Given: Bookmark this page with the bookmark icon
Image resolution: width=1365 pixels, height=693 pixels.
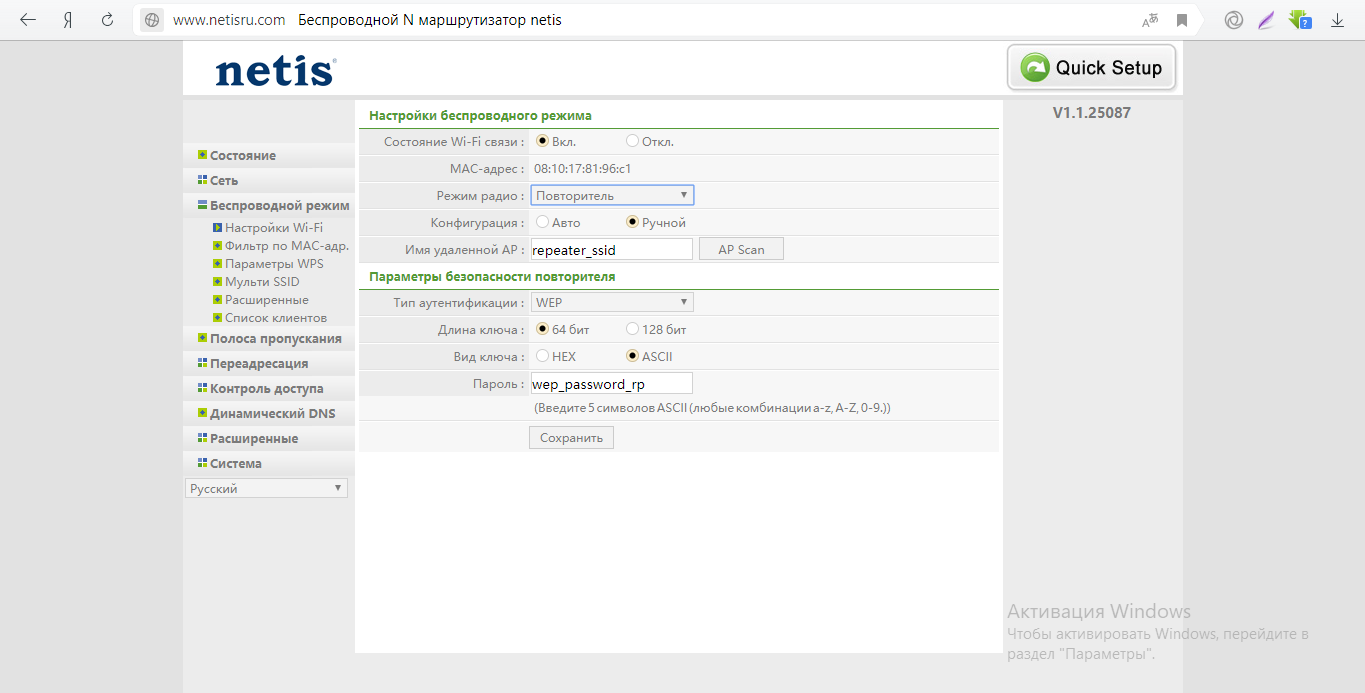Looking at the screenshot, I should pyautogui.click(x=1182, y=20).
